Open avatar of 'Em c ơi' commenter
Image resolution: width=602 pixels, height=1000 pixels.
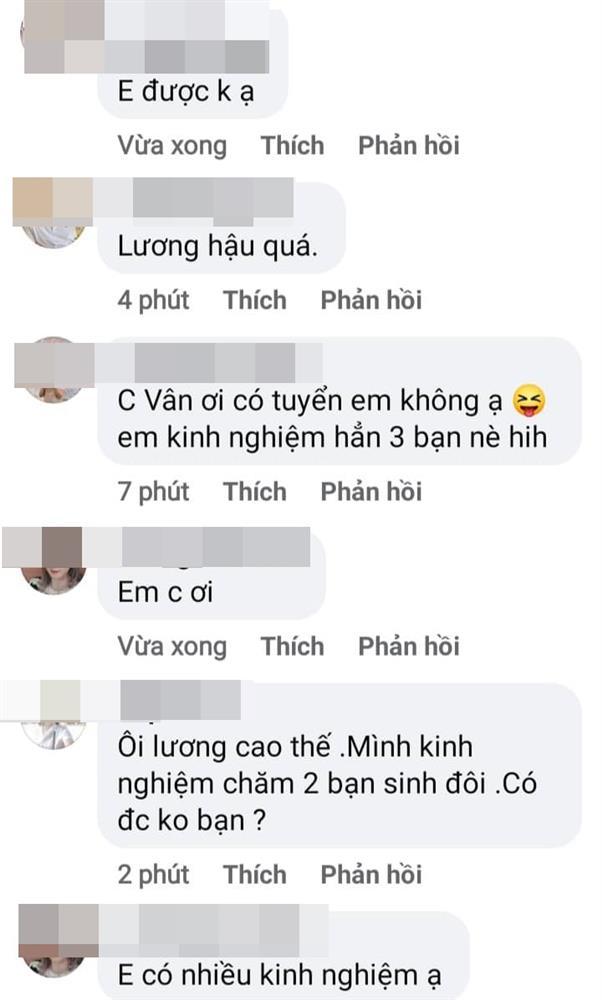tap(54, 562)
